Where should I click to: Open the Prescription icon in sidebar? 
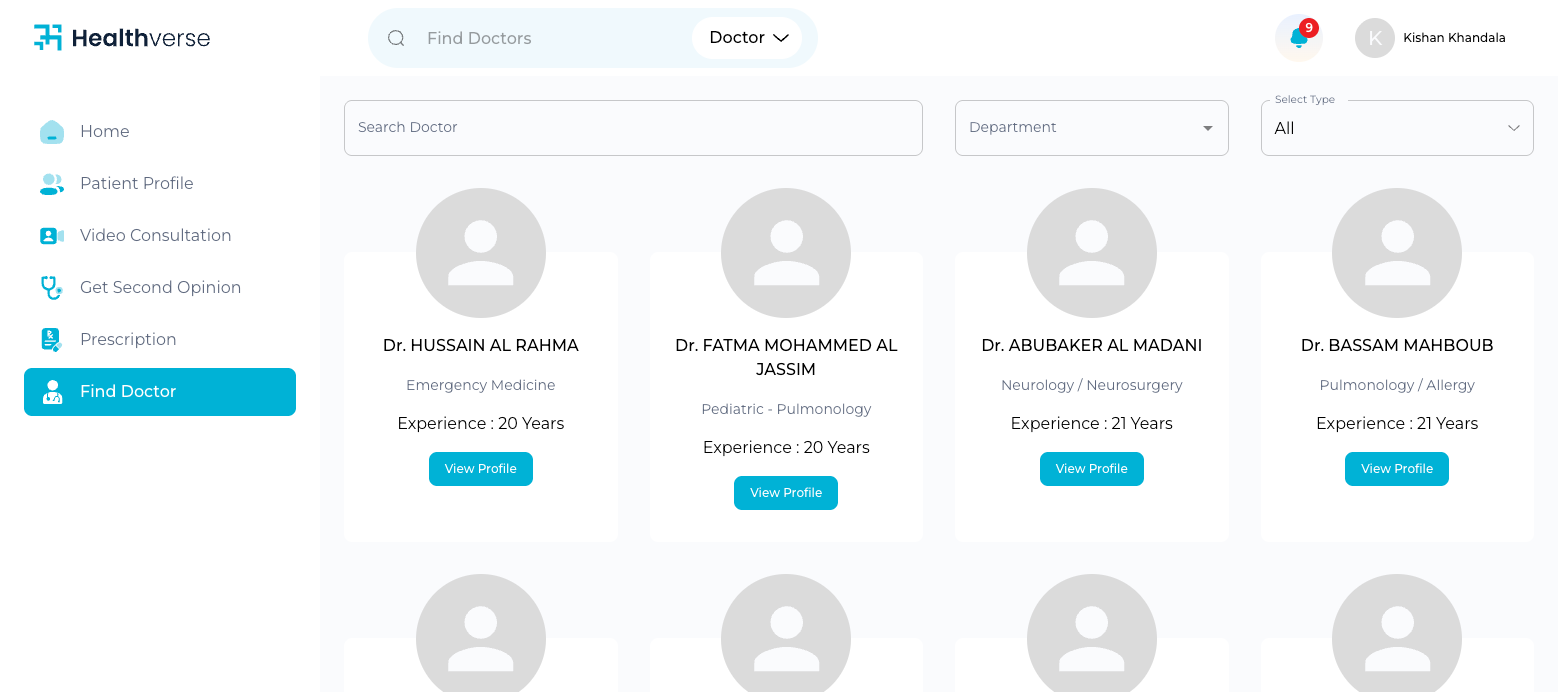(51, 339)
